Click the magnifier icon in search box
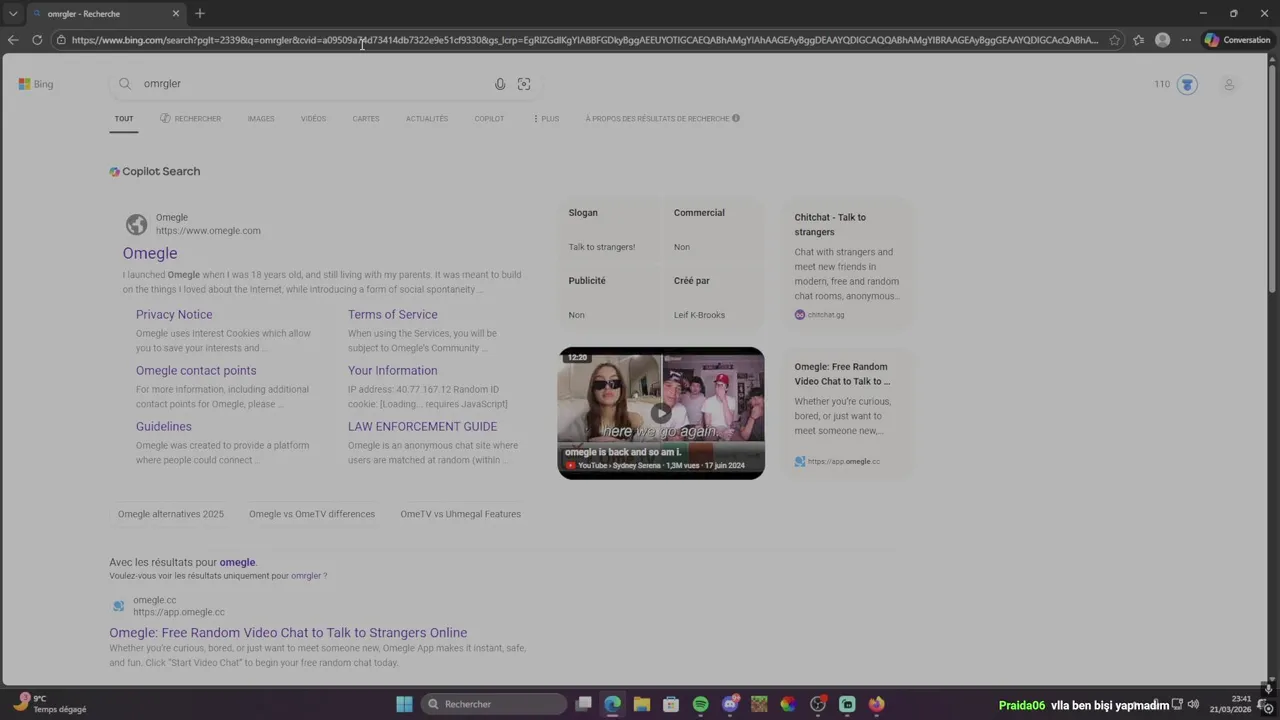The width and height of the screenshot is (1280, 720). pyautogui.click(x=125, y=84)
